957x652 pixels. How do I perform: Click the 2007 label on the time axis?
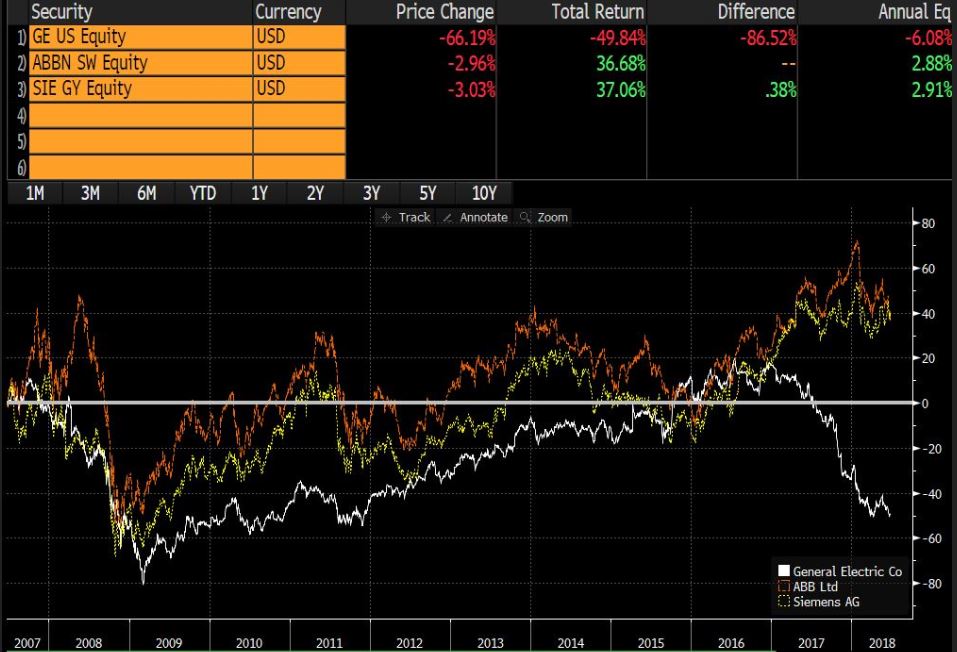27,643
